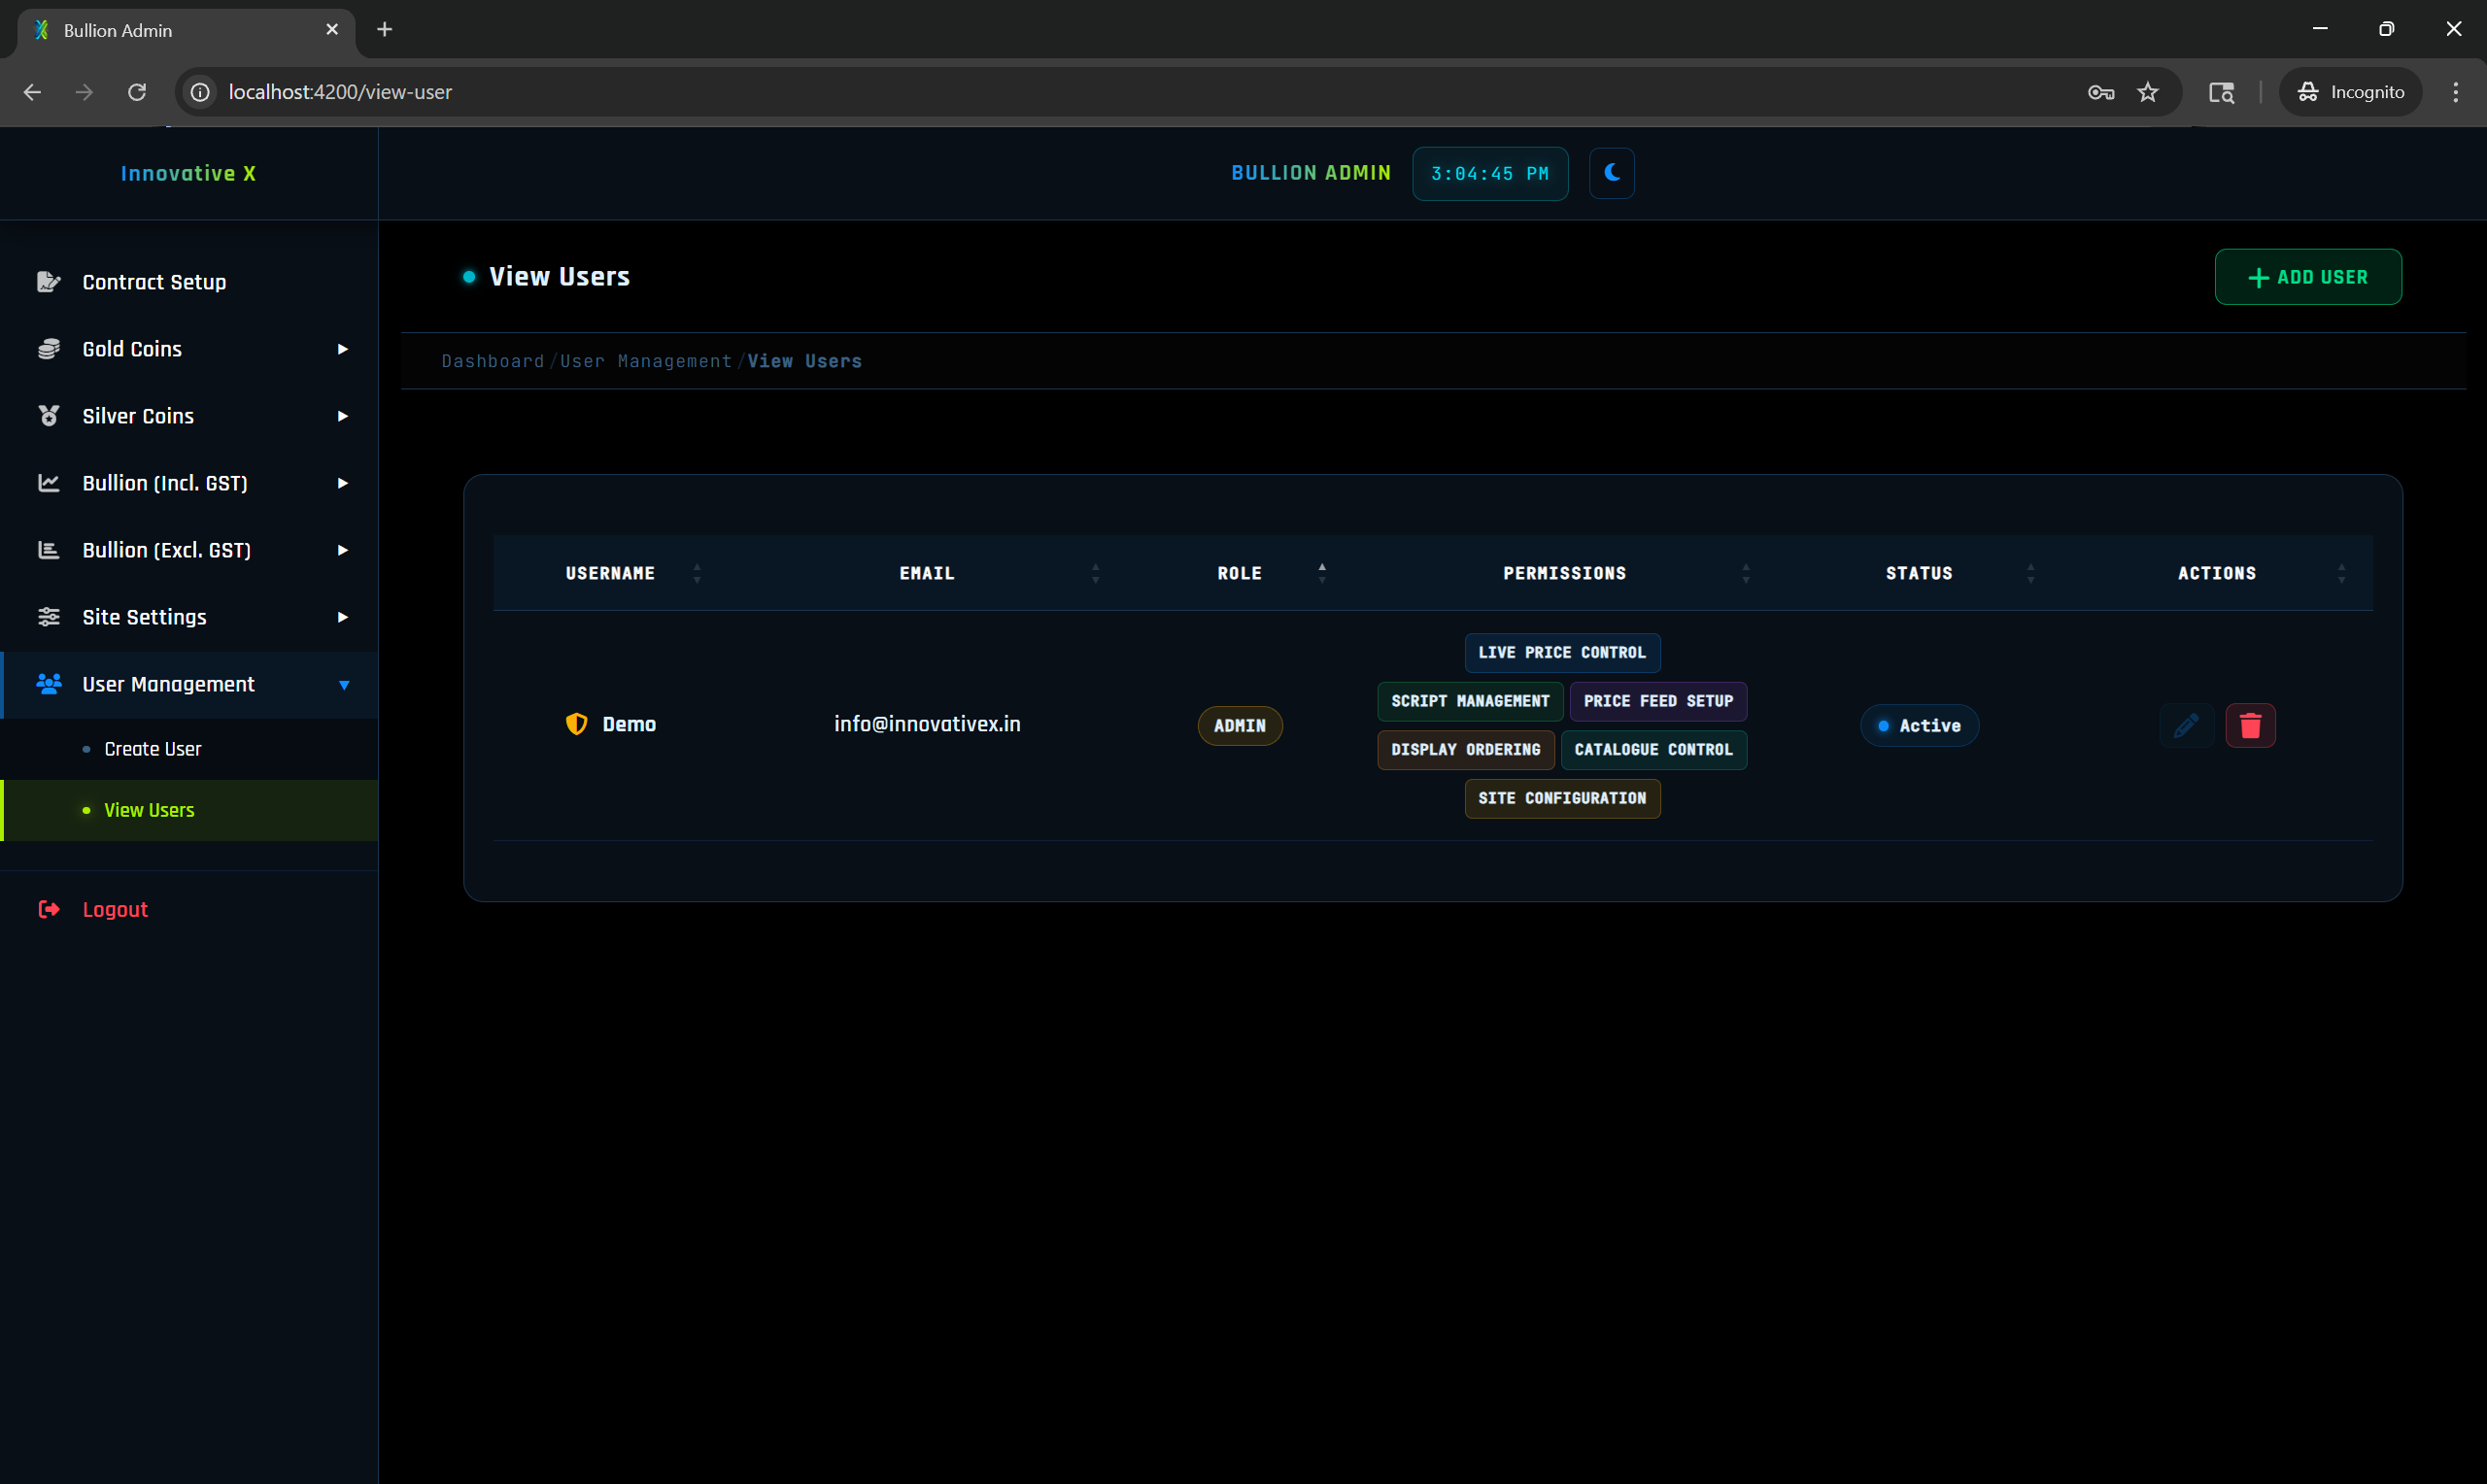Screen dimensions: 2487x1484
Task: Open Contract Setup menu item
Action: pyautogui.click(x=189, y=282)
